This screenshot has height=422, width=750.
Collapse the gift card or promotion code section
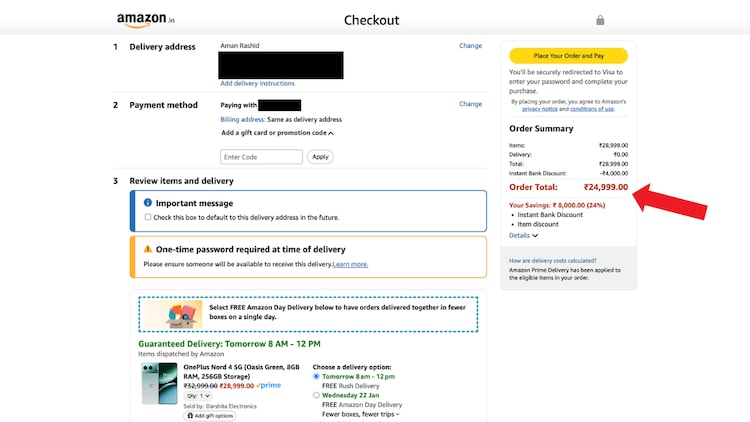[x=330, y=132]
